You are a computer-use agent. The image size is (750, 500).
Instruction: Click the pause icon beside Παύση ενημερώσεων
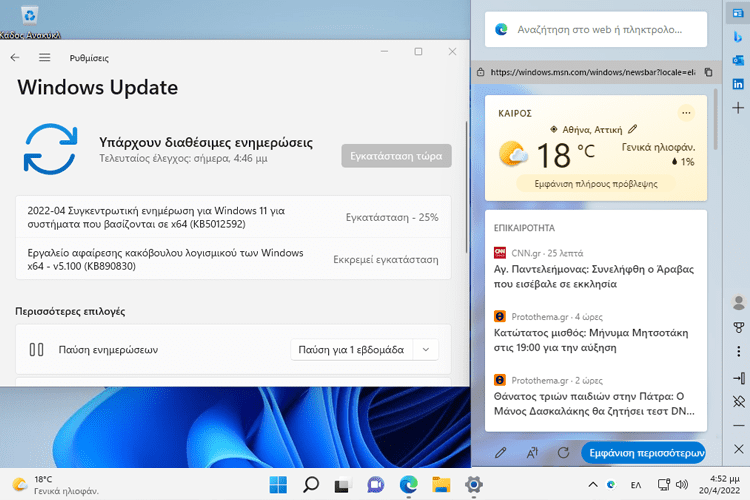coord(36,350)
